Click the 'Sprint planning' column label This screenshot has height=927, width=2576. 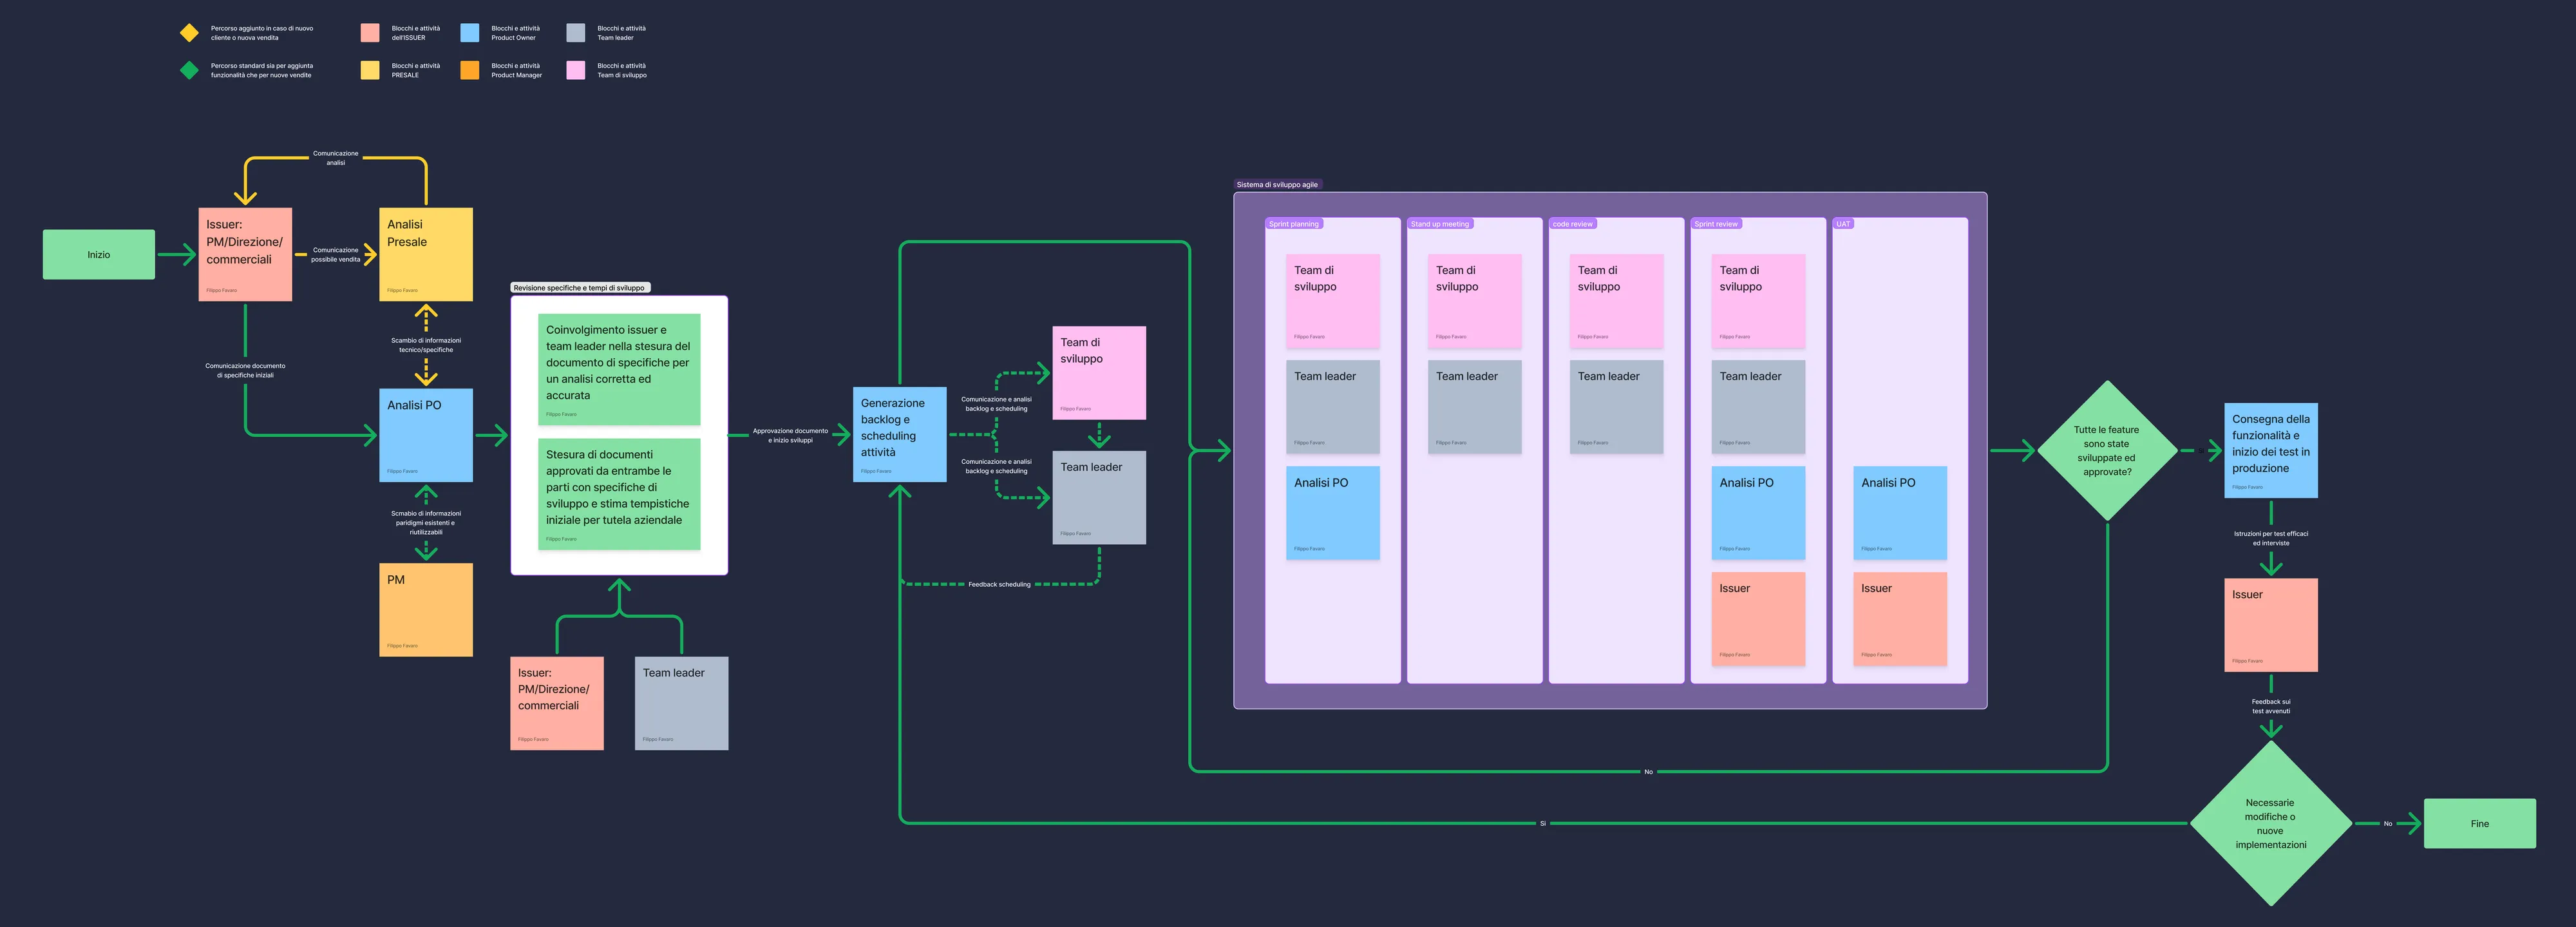point(1294,224)
